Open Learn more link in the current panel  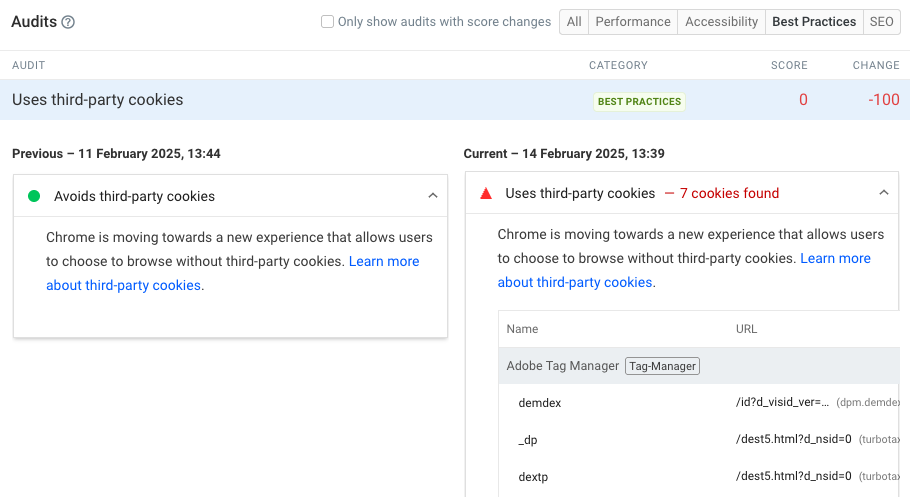pos(835,258)
